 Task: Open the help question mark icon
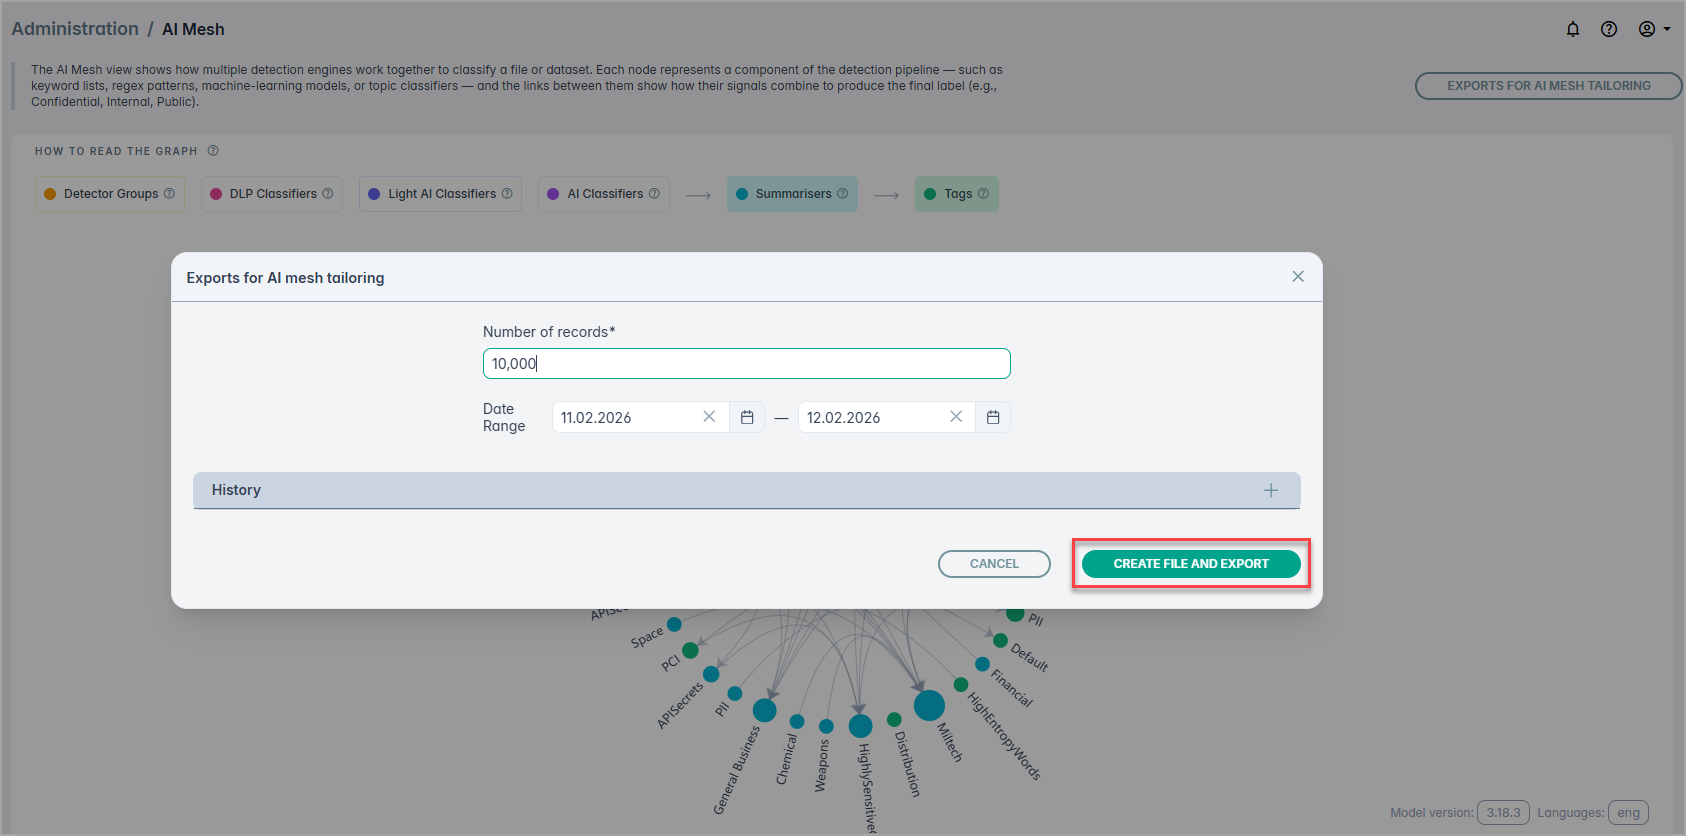click(x=1609, y=29)
